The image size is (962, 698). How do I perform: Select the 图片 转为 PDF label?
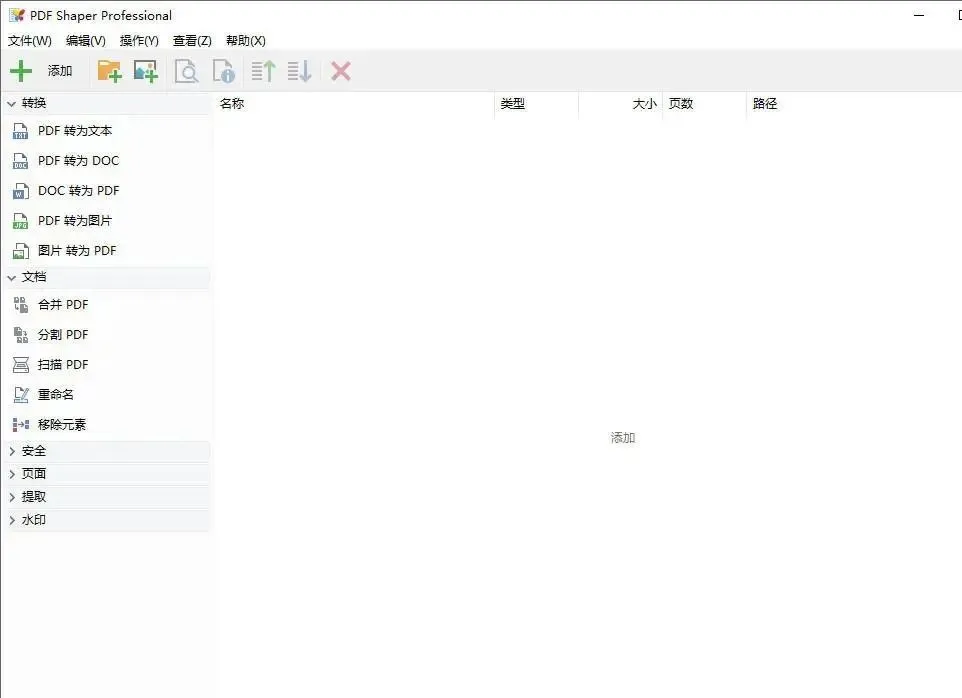(77, 251)
